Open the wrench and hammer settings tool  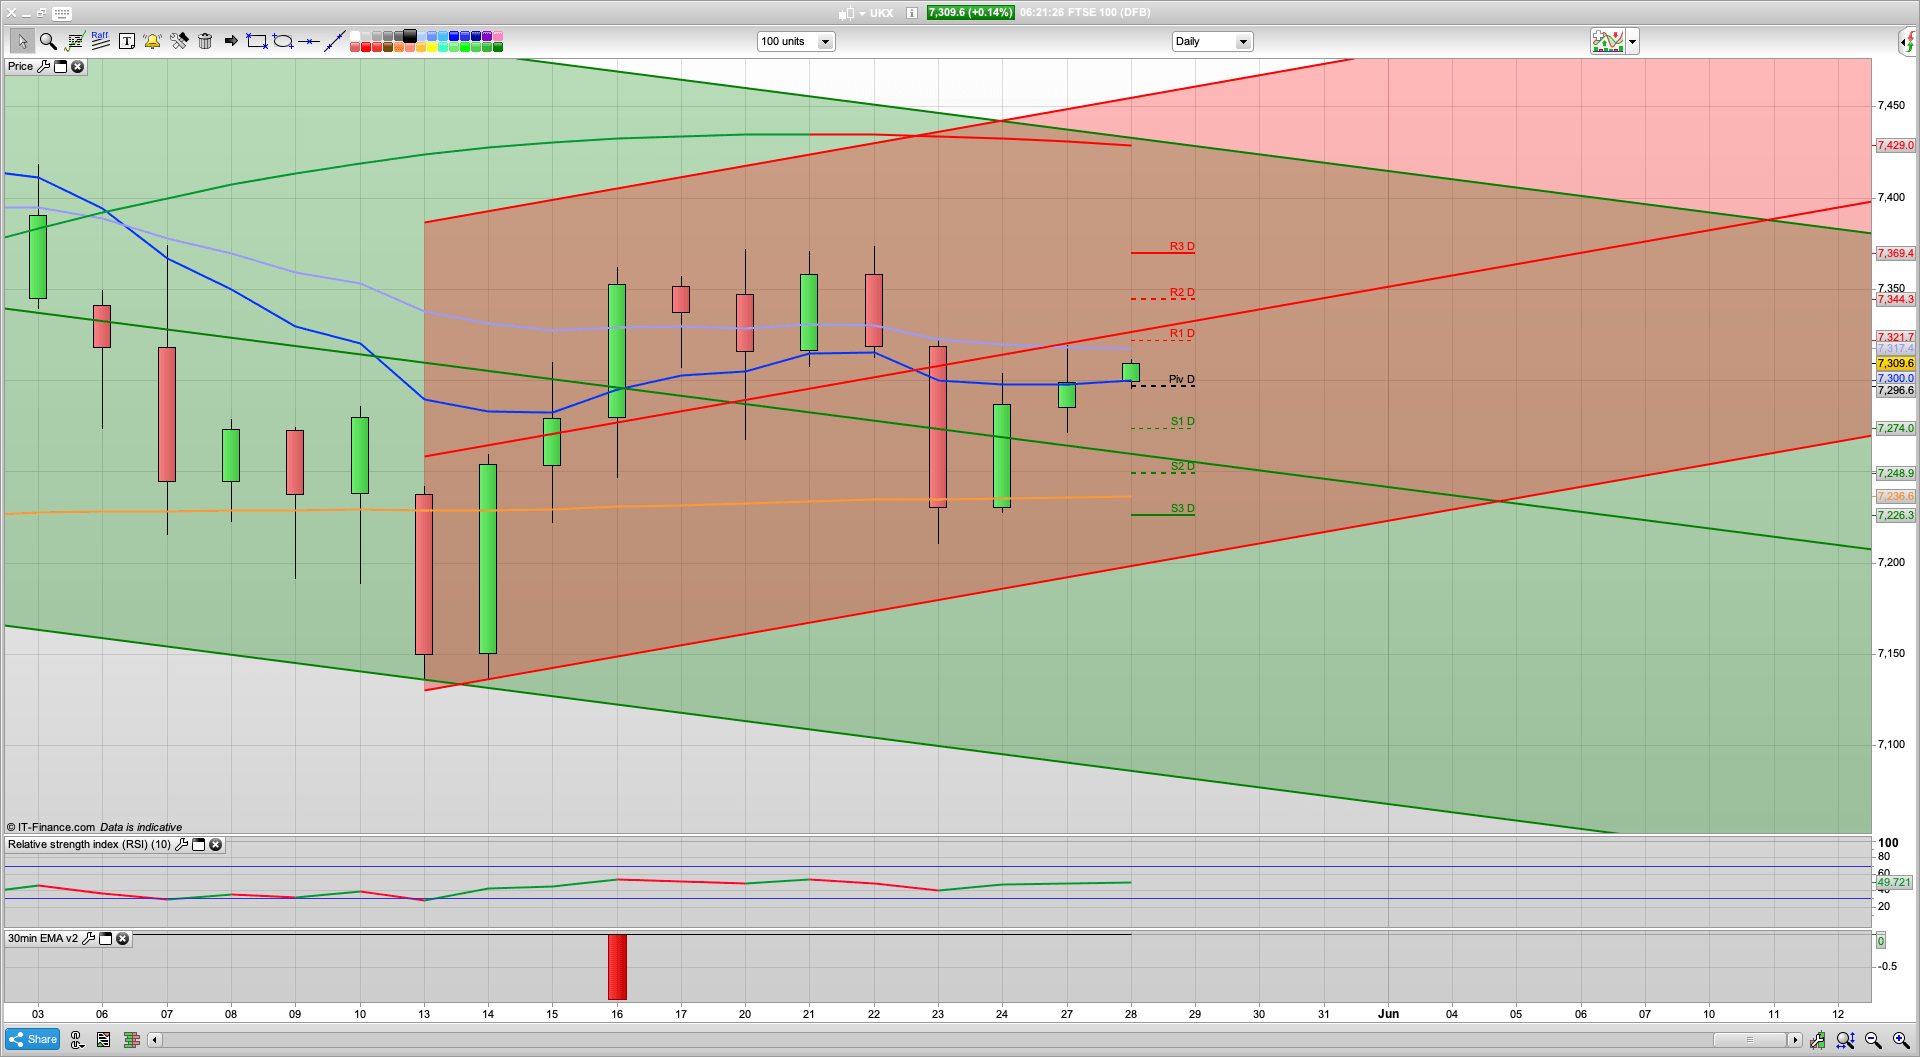pos(179,41)
